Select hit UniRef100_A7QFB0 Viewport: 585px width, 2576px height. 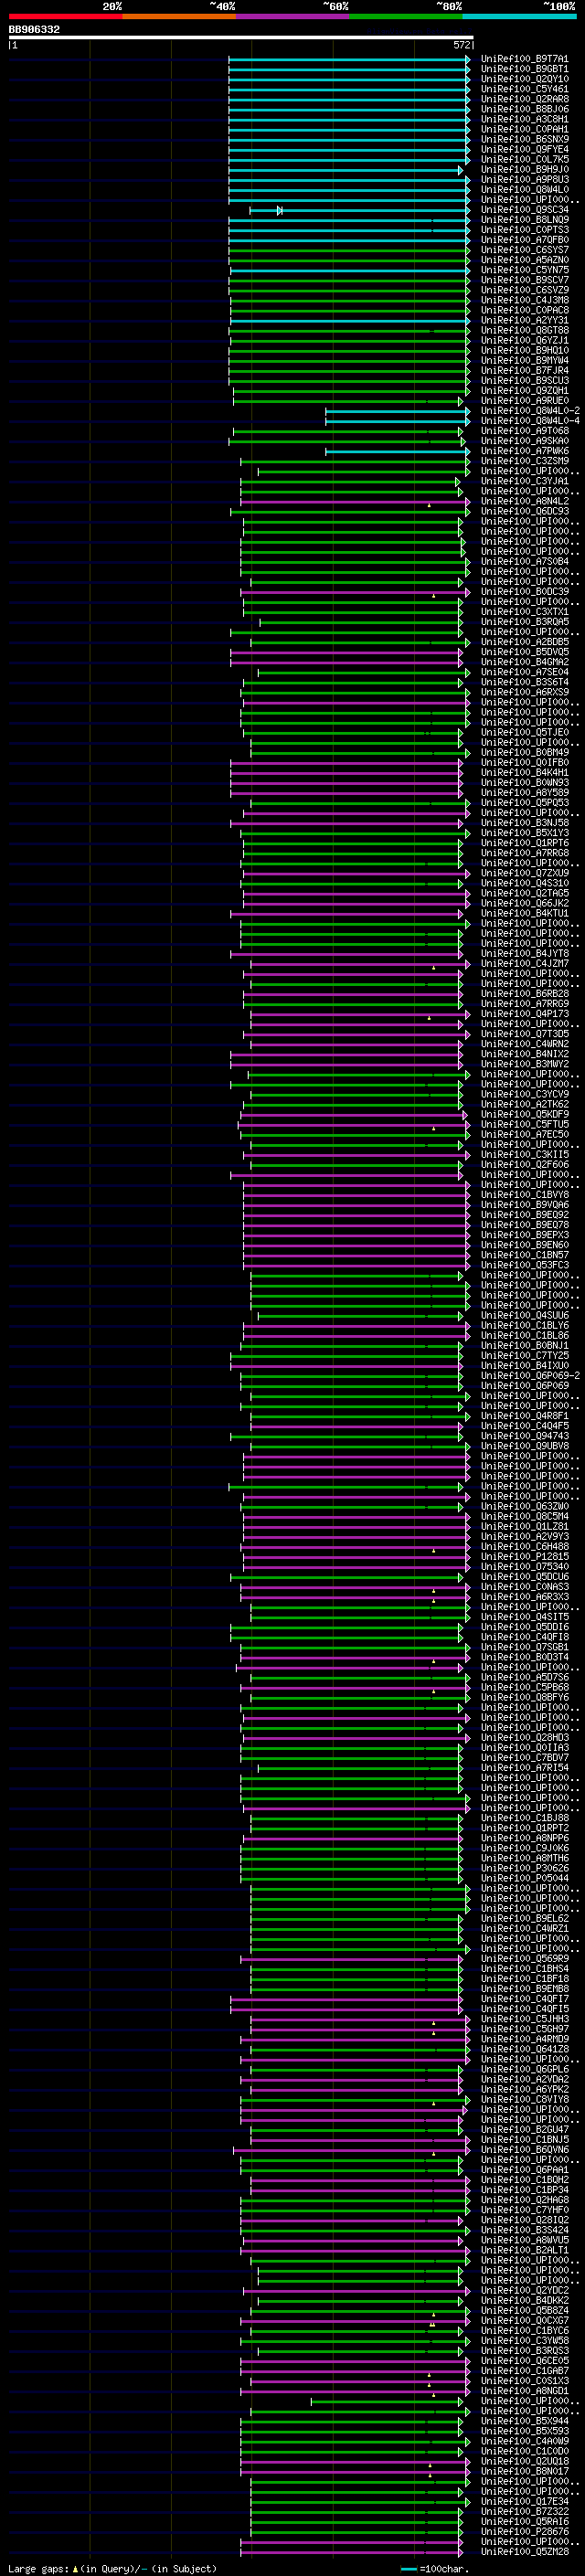(524, 240)
